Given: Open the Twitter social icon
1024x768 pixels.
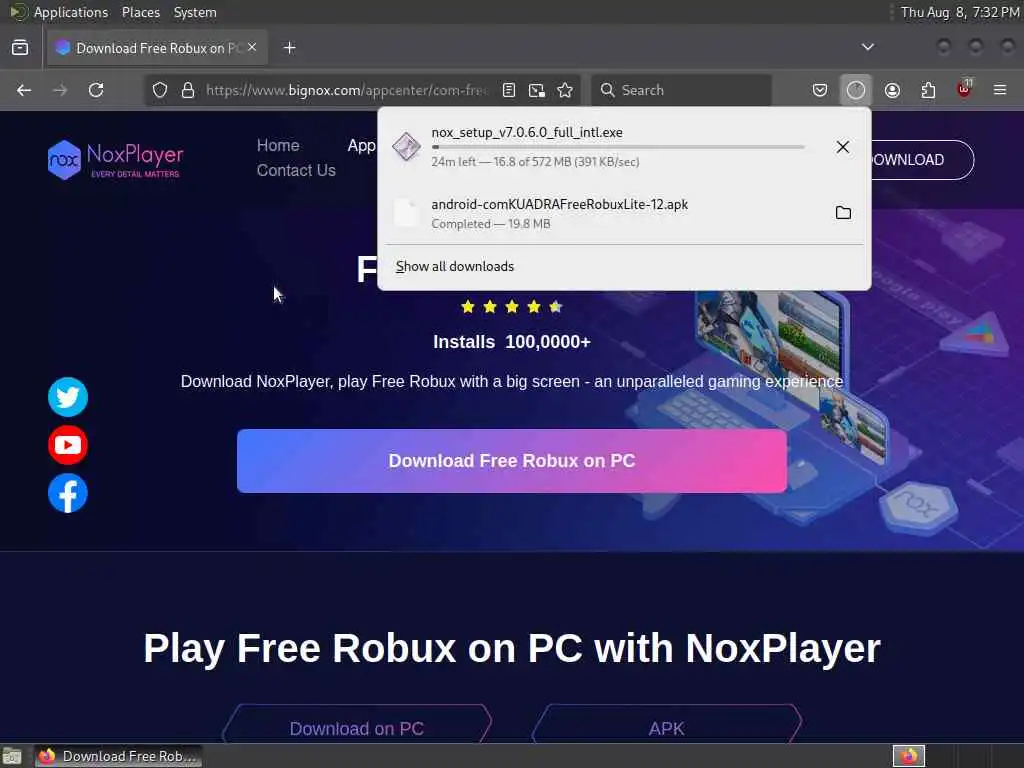Looking at the screenshot, I should 68,397.
